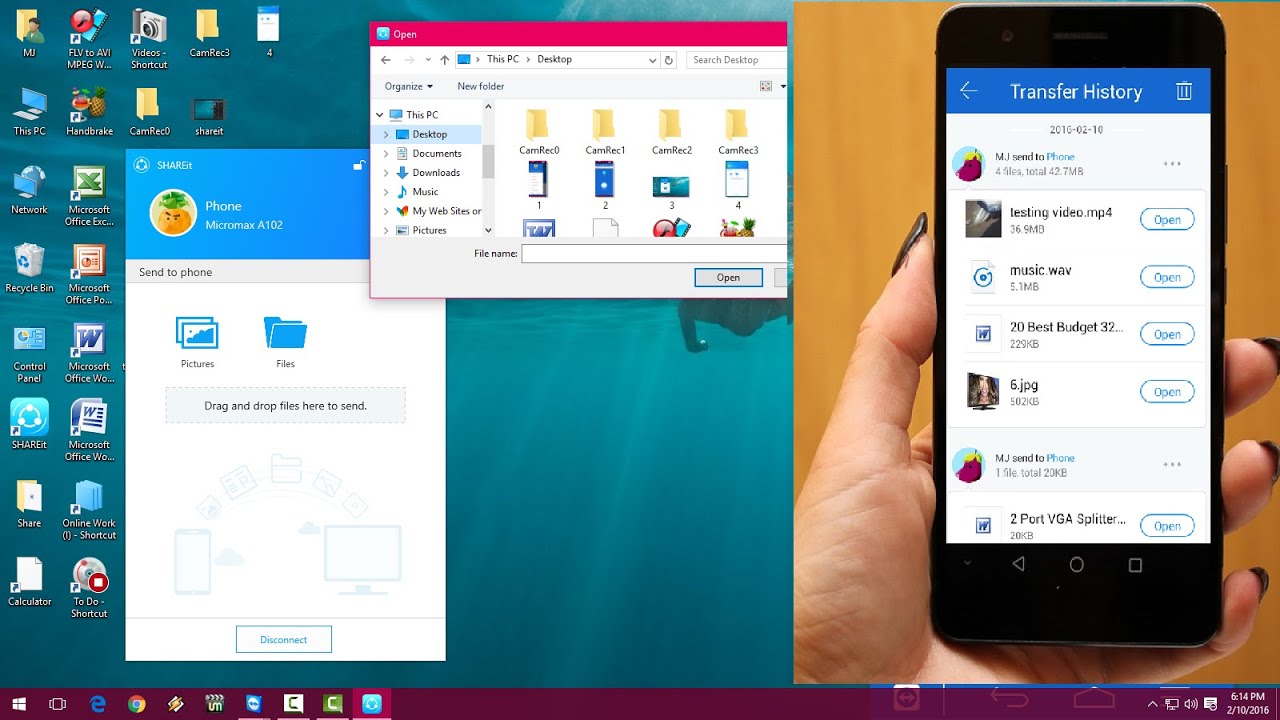1280x720 pixels.
Task: Open the Control Panel desktop icon
Action: coord(29,354)
